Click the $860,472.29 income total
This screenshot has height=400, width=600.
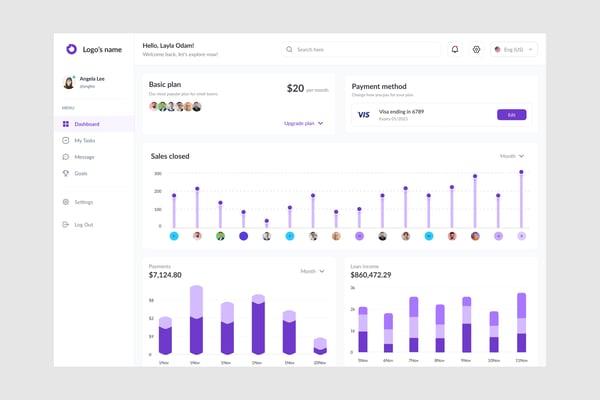click(371, 275)
